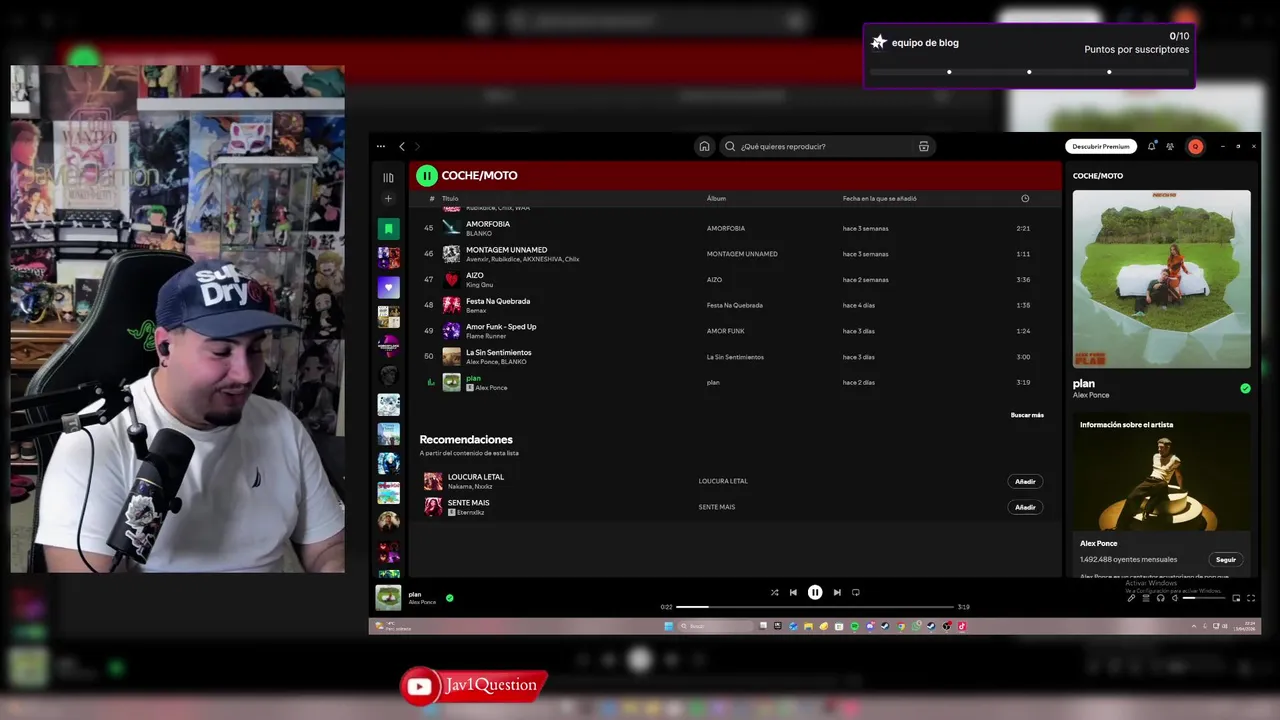
Task: Open Friend Activity people icon
Action: pos(1170,146)
